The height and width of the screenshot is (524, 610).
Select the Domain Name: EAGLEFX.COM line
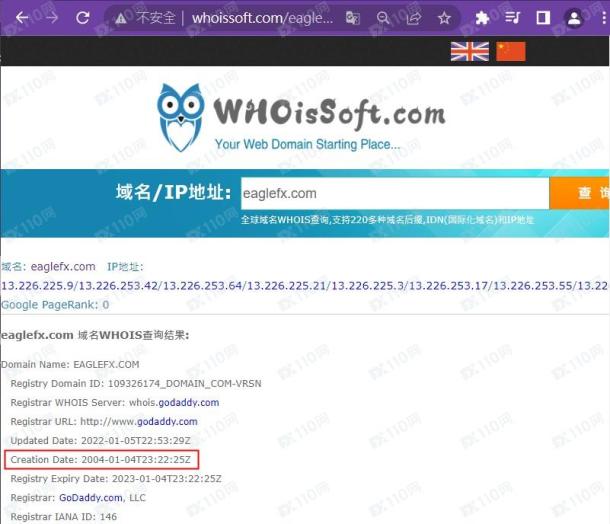pos(70,365)
